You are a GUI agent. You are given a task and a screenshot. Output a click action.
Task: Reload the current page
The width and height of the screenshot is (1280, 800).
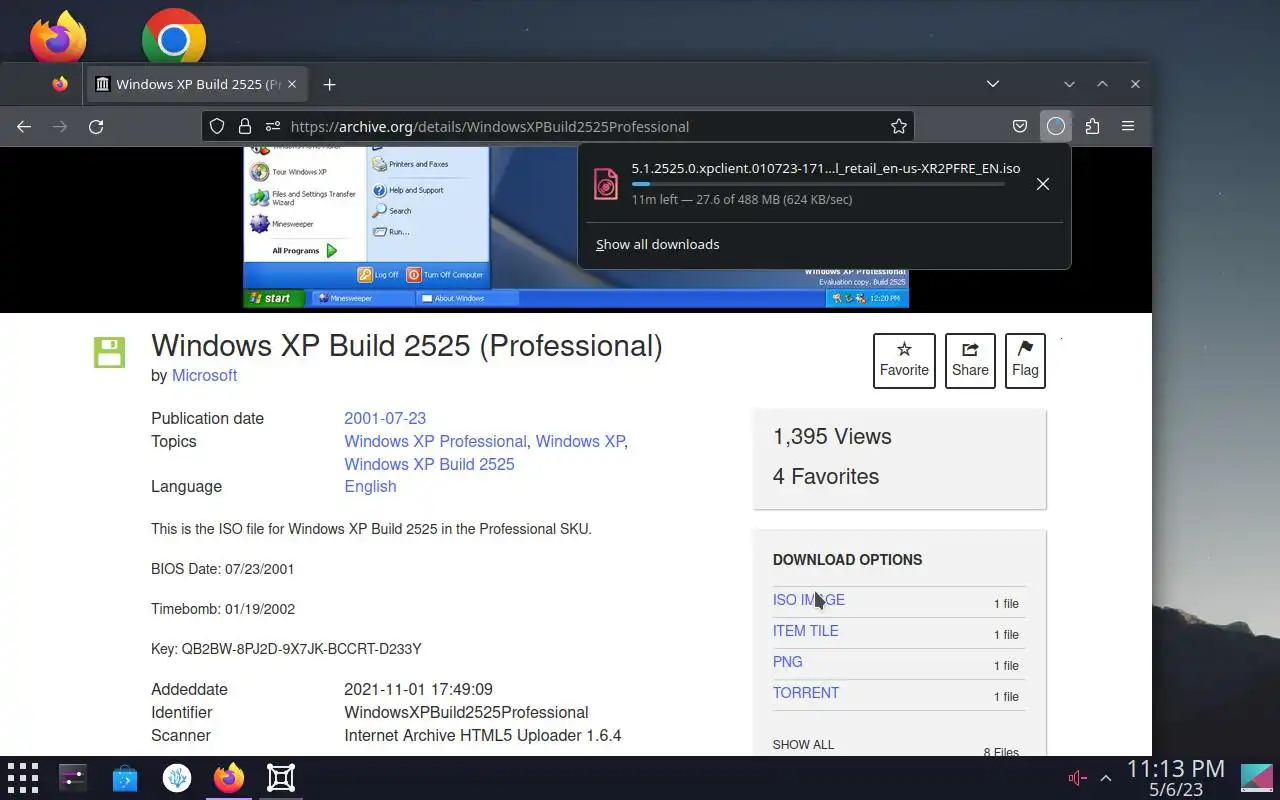point(96,126)
